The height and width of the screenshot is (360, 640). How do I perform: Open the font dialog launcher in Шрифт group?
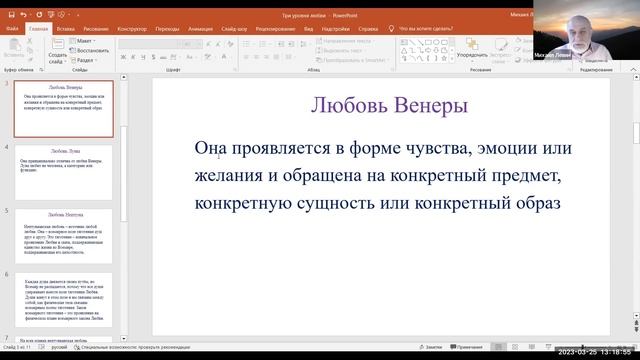235,70
